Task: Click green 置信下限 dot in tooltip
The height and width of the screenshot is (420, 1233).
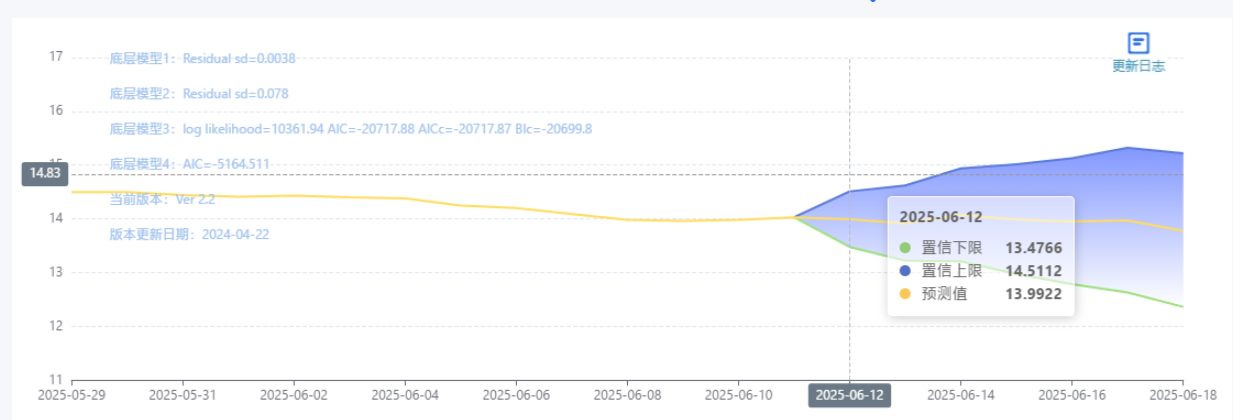Action: click(906, 248)
